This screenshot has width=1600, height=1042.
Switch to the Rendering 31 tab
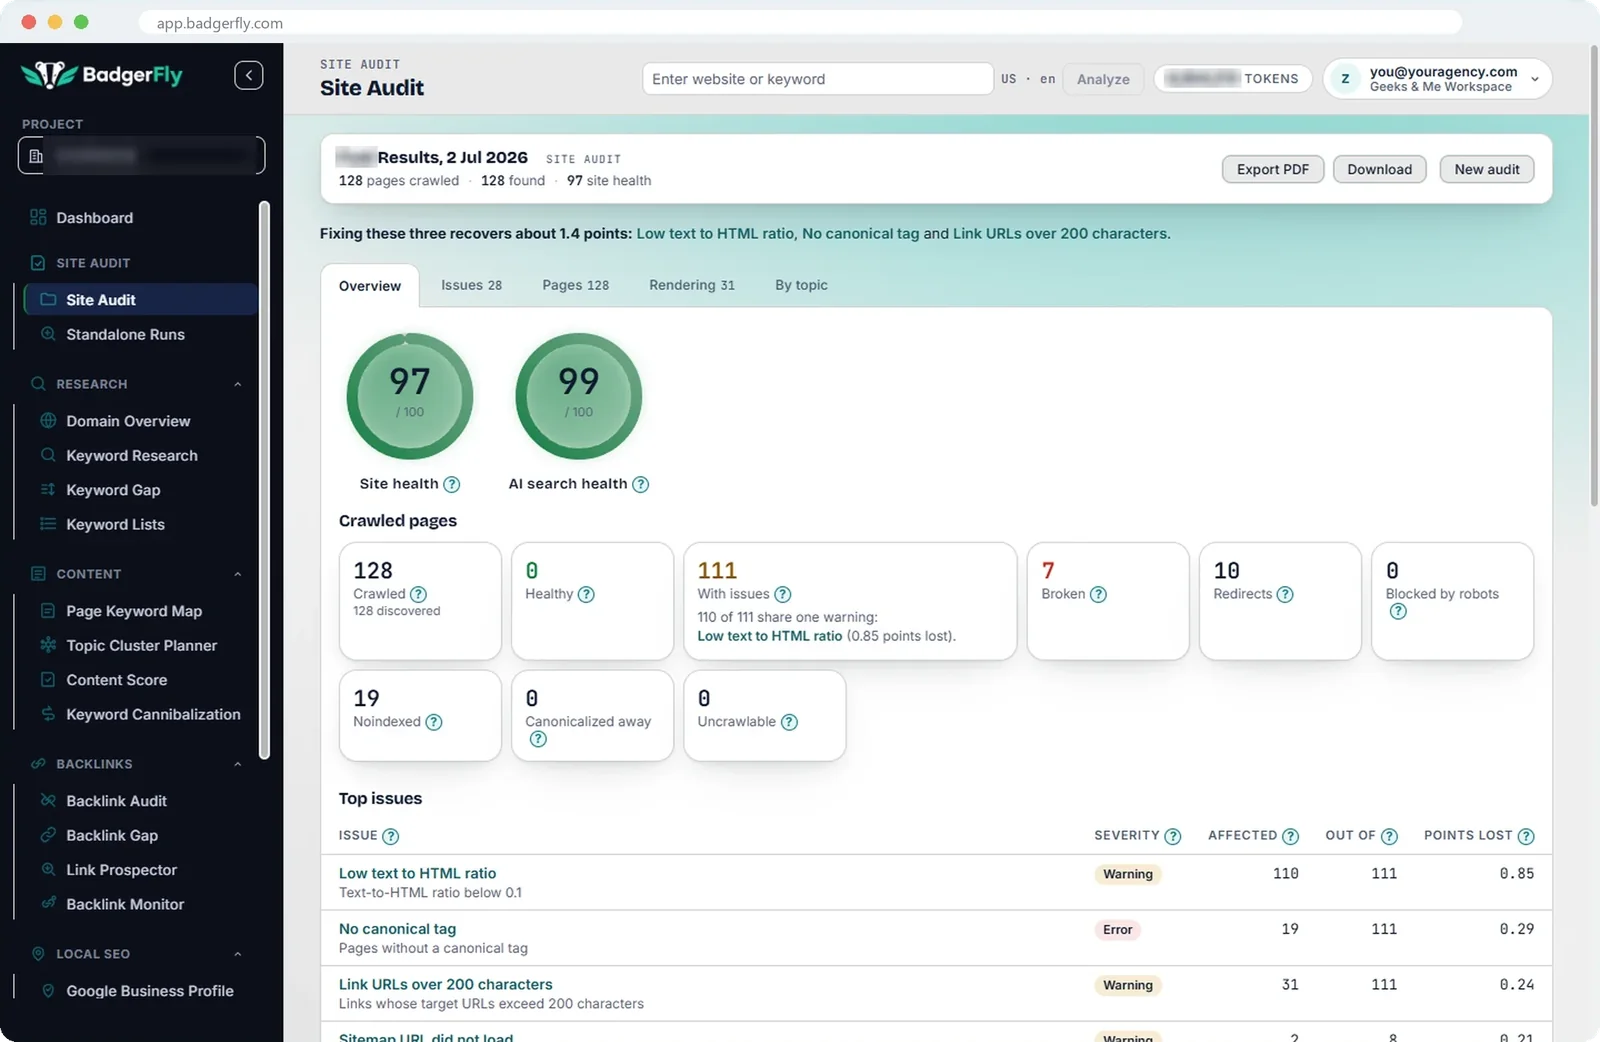692,285
